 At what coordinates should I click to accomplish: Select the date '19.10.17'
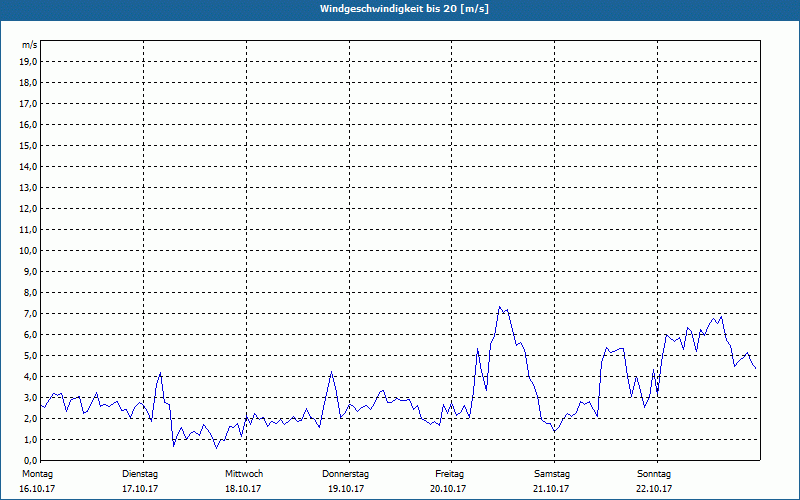click(345, 489)
